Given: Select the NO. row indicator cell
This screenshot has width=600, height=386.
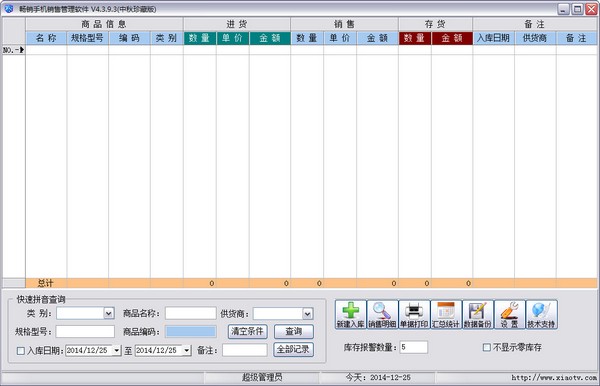Looking at the screenshot, I should 14,50.
